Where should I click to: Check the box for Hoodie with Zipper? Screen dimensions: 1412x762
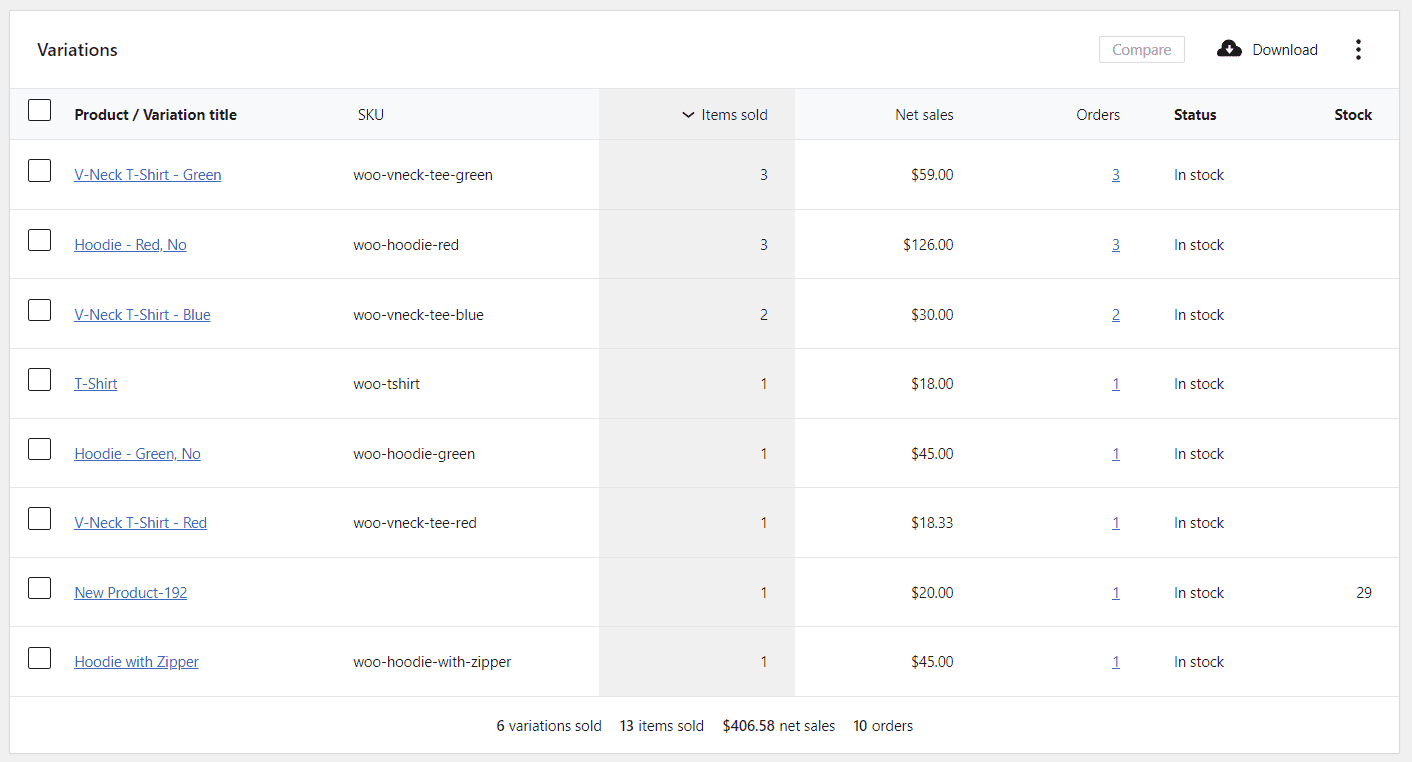39,658
